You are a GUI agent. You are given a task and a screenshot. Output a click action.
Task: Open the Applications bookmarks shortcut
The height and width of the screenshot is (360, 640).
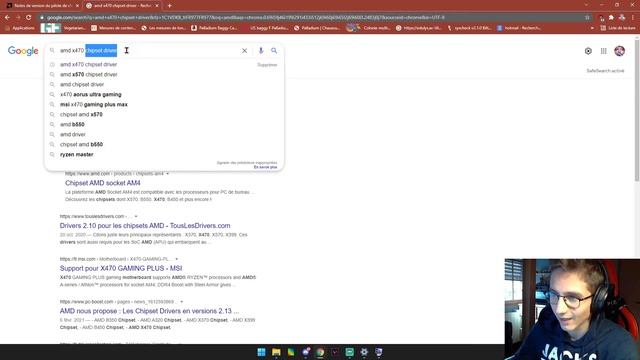click(x=20, y=28)
